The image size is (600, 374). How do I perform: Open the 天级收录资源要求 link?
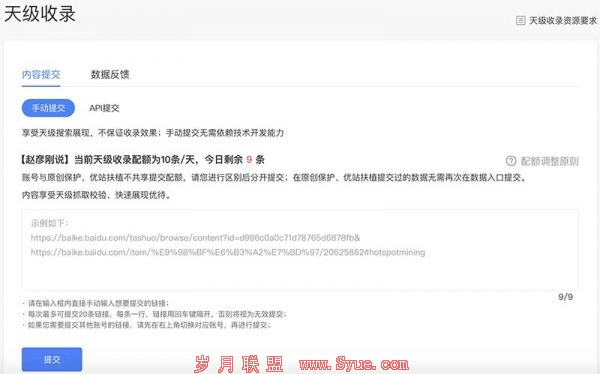562,20
